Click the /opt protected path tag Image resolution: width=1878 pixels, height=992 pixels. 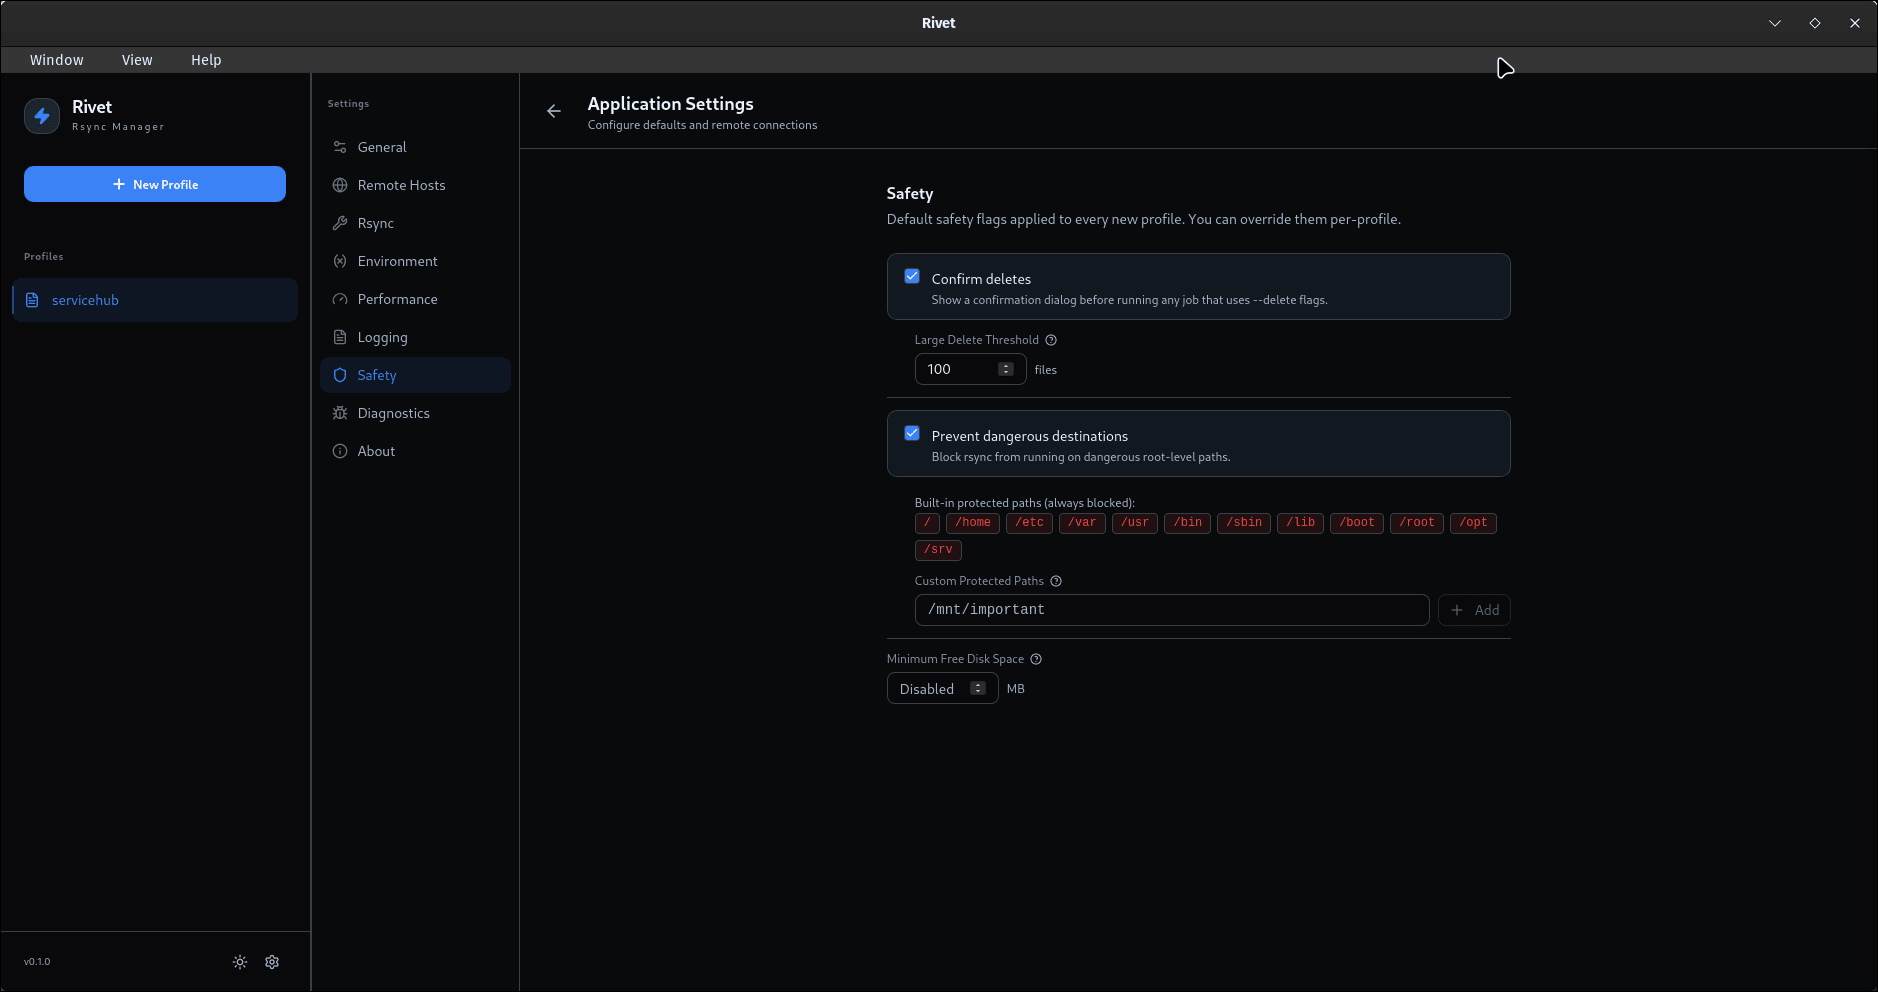click(1473, 523)
